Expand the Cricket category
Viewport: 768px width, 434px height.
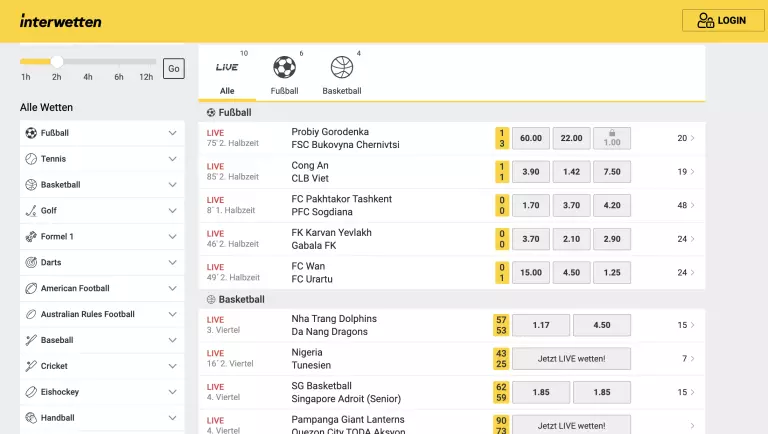click(x=172, y=366)
